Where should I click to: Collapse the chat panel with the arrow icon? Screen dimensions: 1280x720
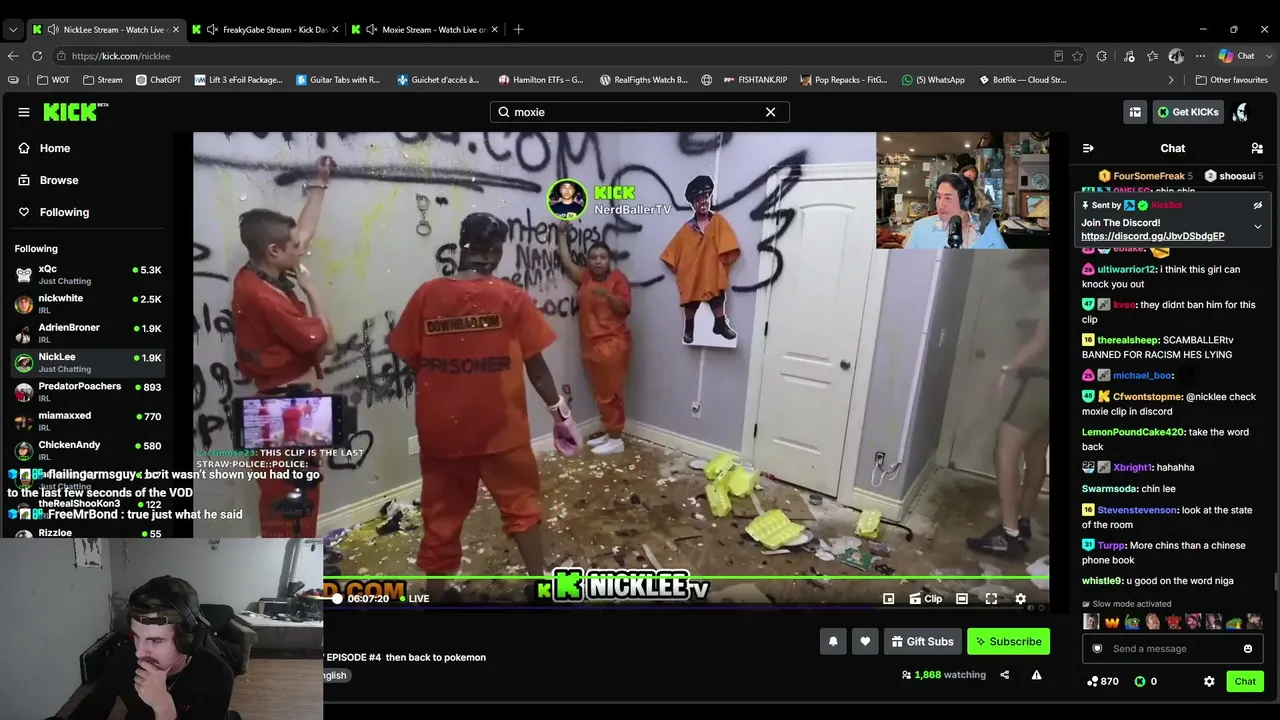1088,148
